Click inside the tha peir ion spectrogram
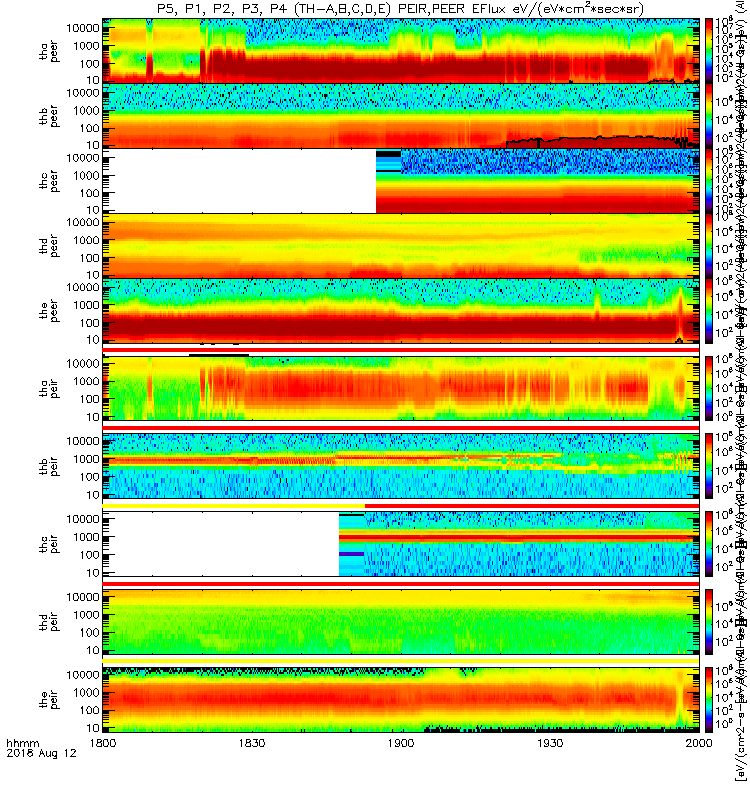The width and height of the screenshot is (750, 800). pos(401,388)
